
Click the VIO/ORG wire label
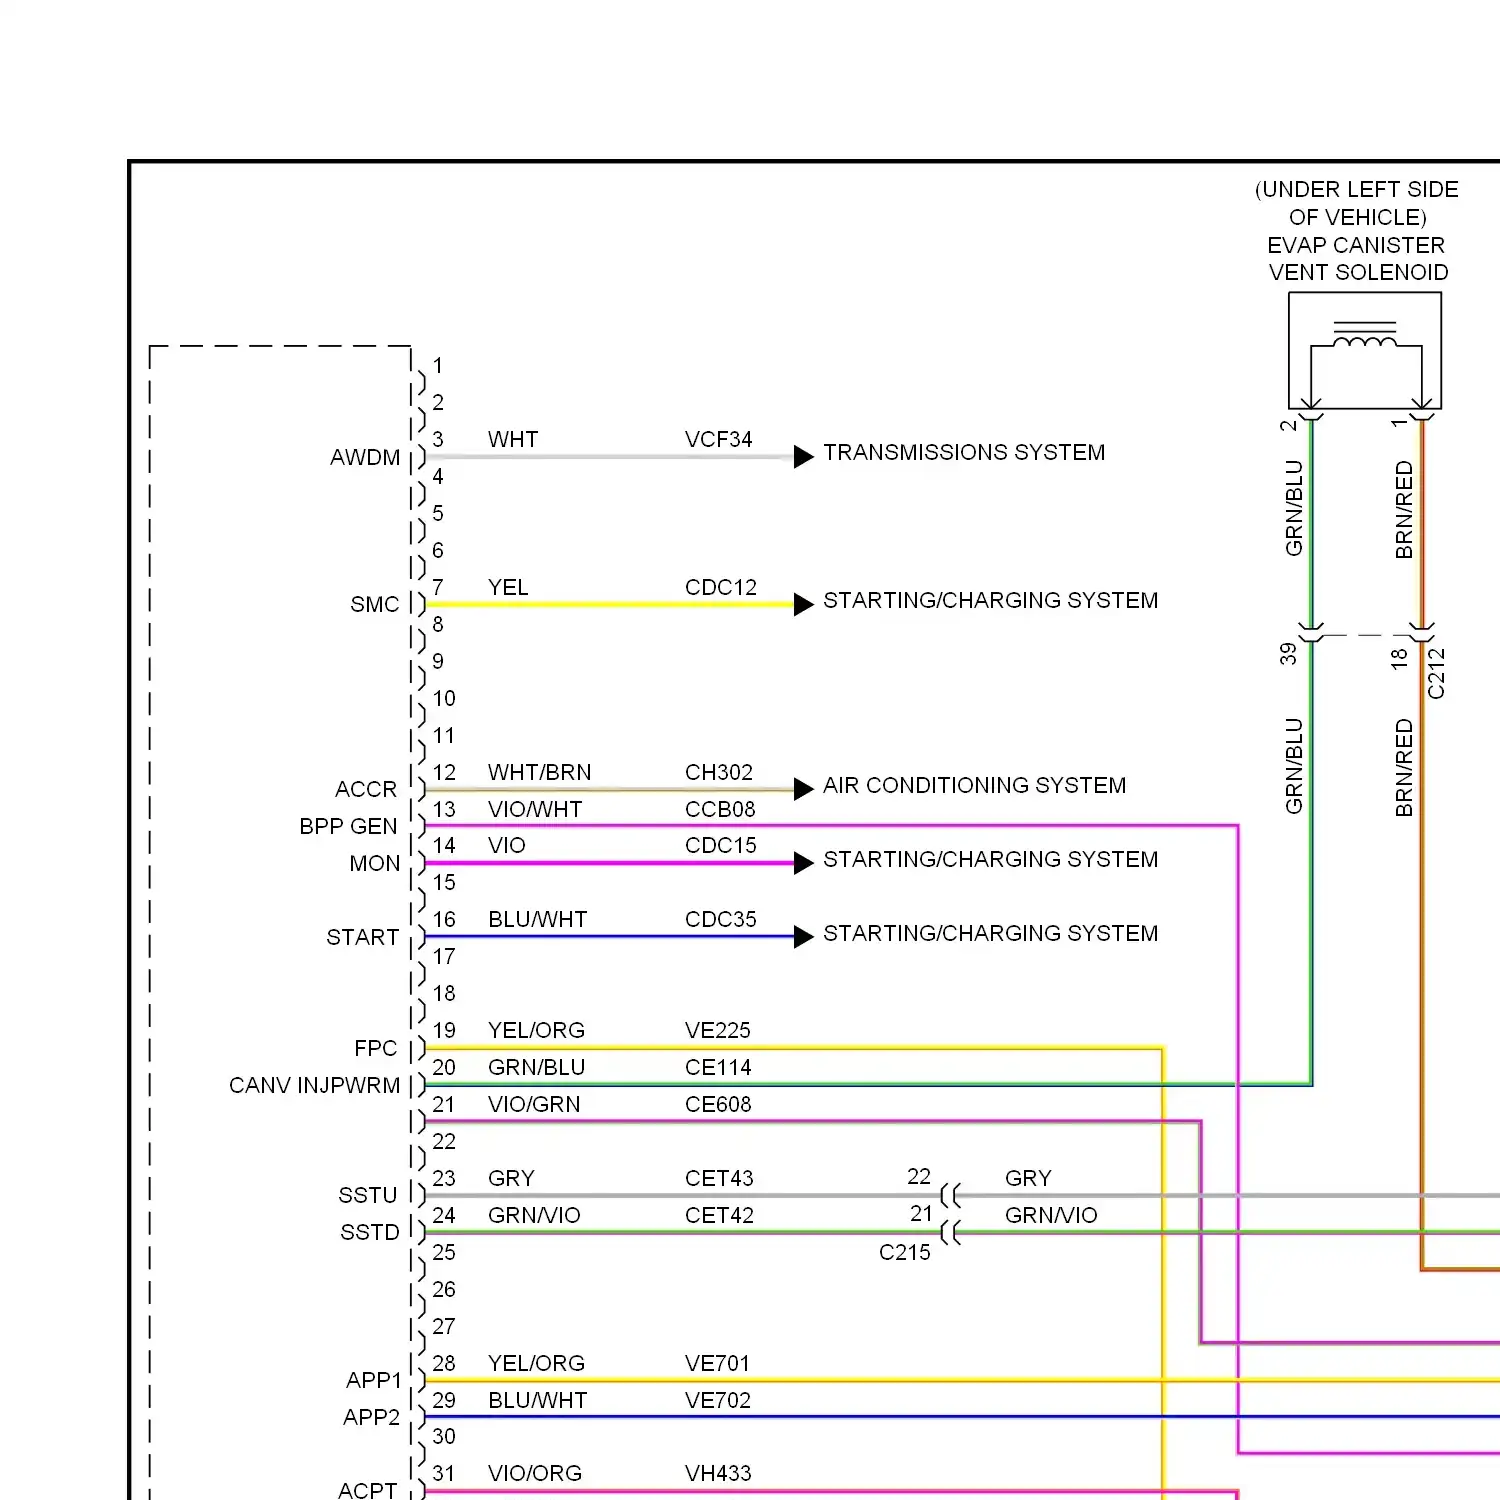(x=535, y=1474)
